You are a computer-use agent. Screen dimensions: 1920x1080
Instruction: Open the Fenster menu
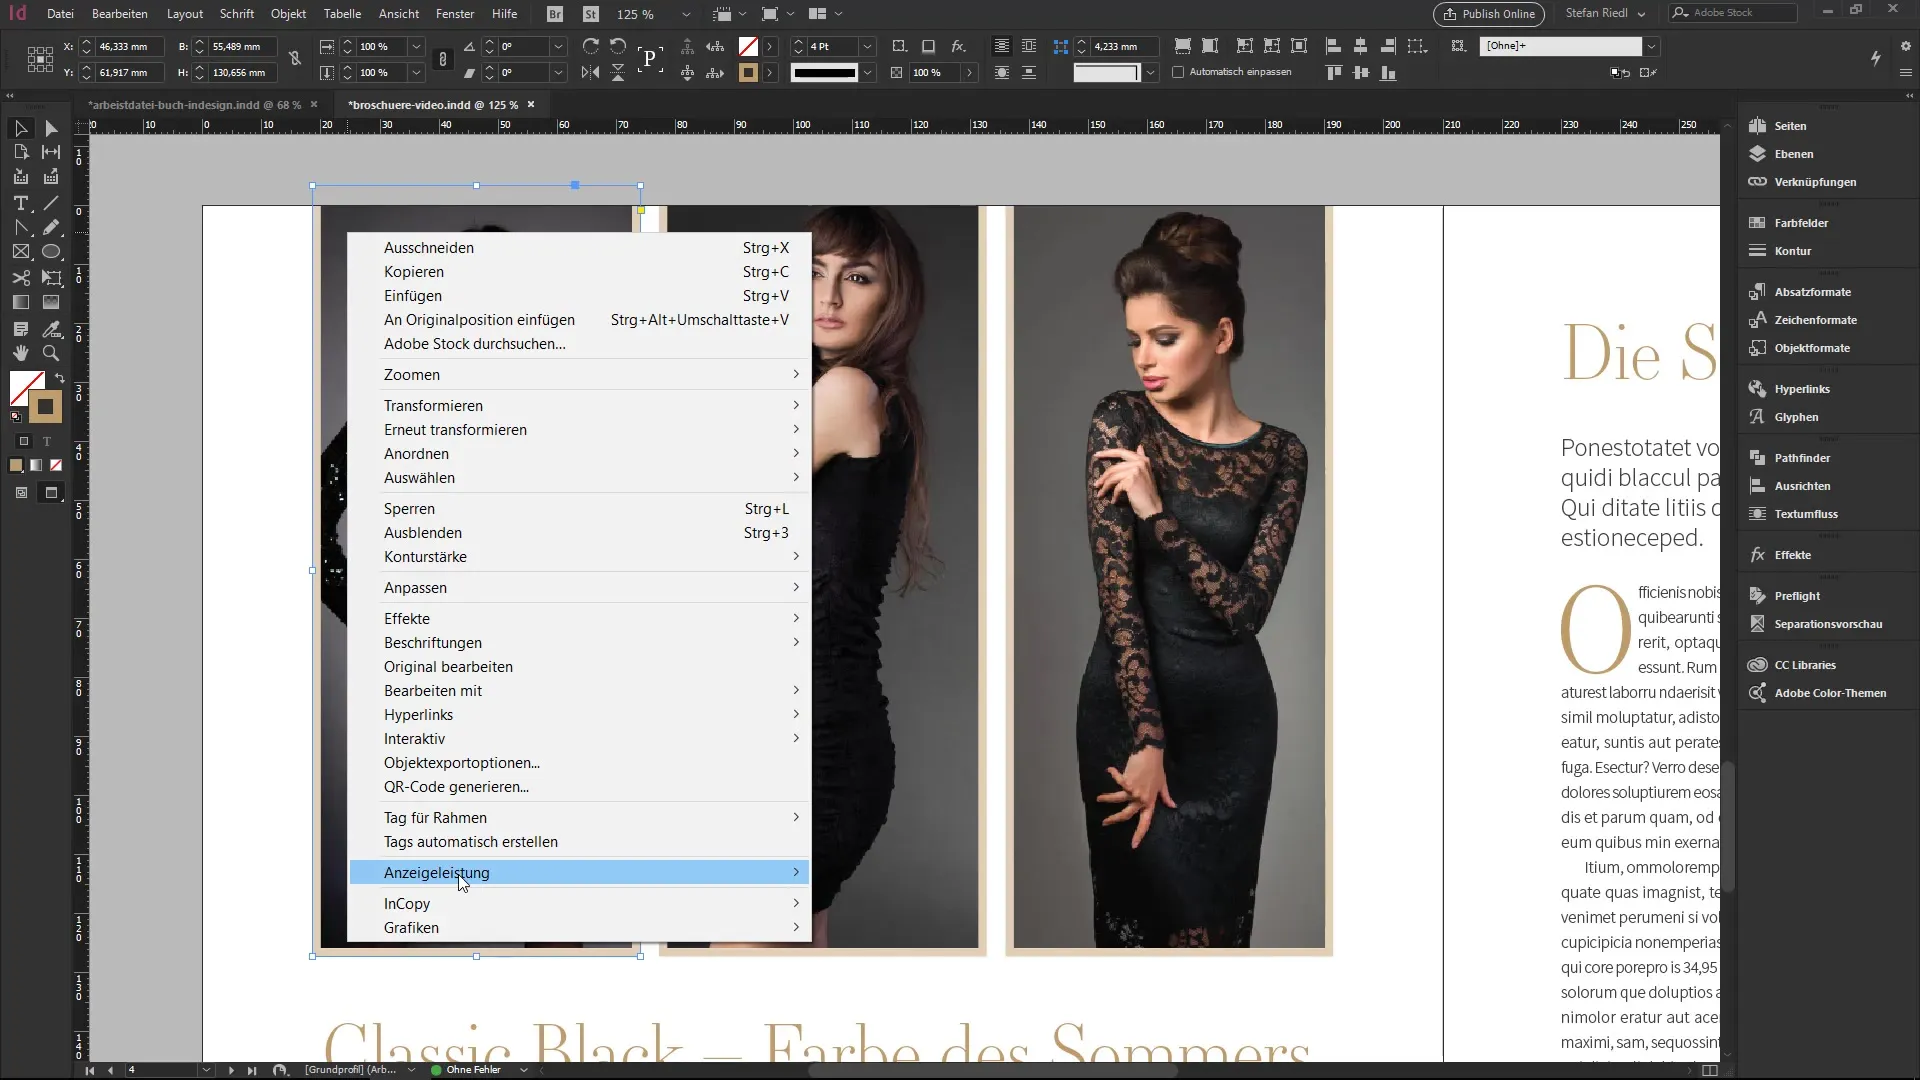click(455, 14)
